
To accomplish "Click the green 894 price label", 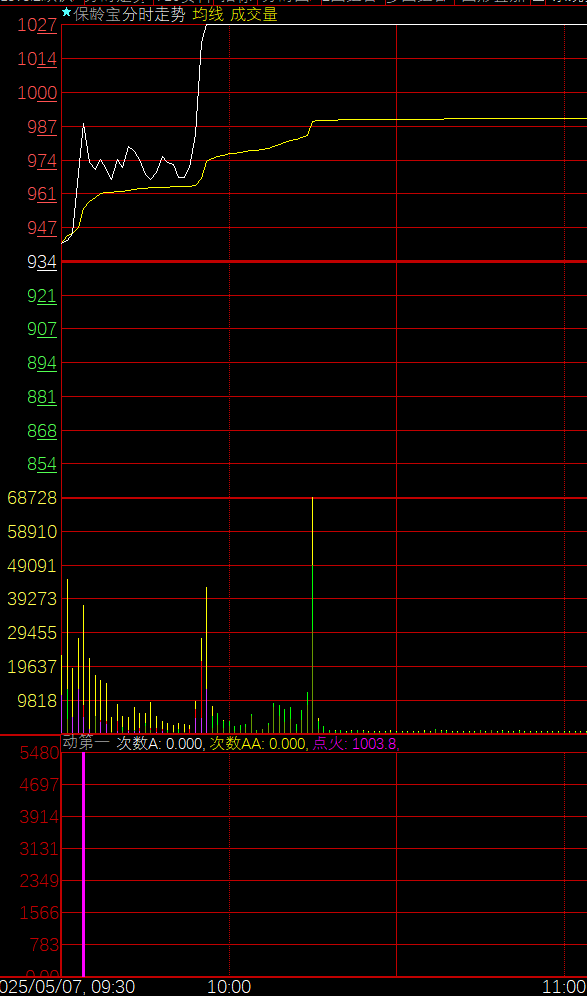I will [x=42, y=363].
